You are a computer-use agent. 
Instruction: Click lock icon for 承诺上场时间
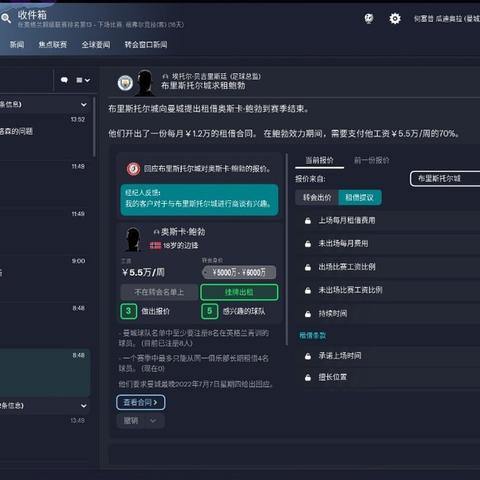308,356
